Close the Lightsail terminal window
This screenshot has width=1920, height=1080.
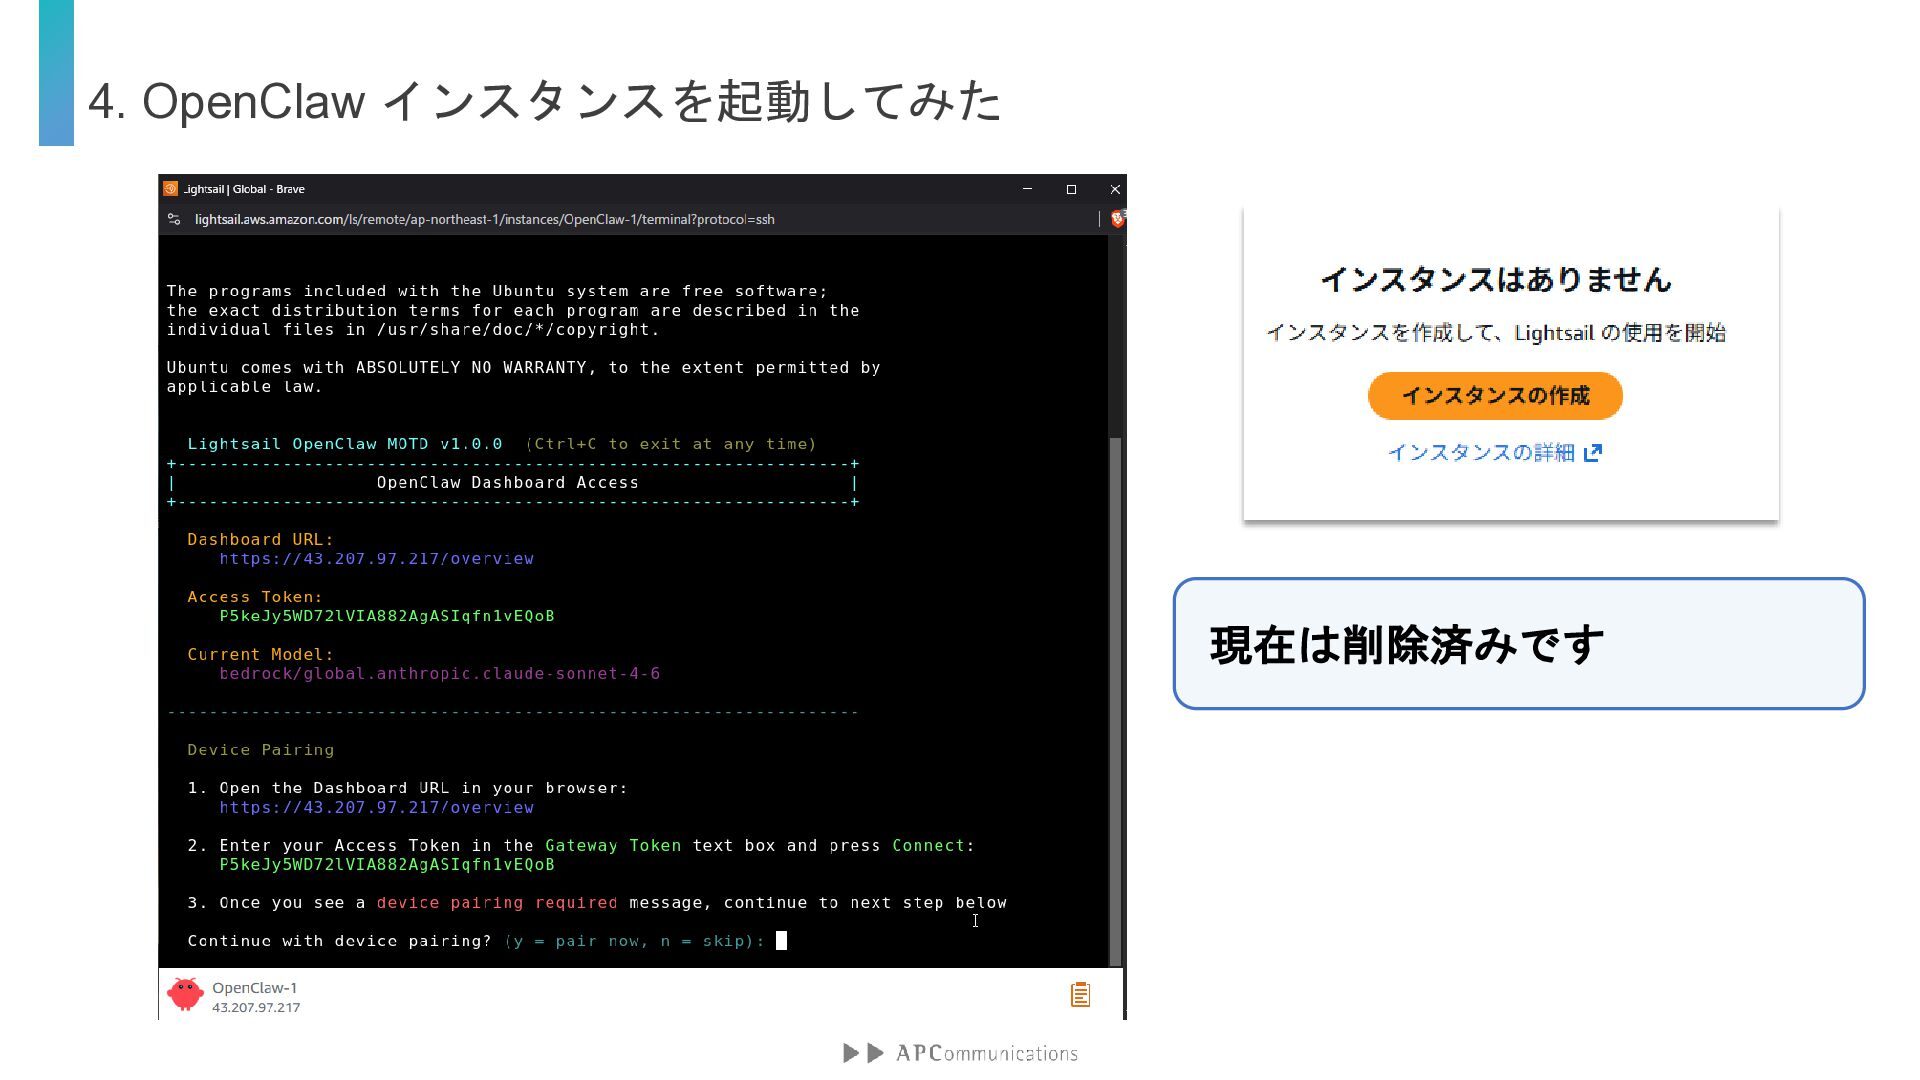click(1115, 189)
